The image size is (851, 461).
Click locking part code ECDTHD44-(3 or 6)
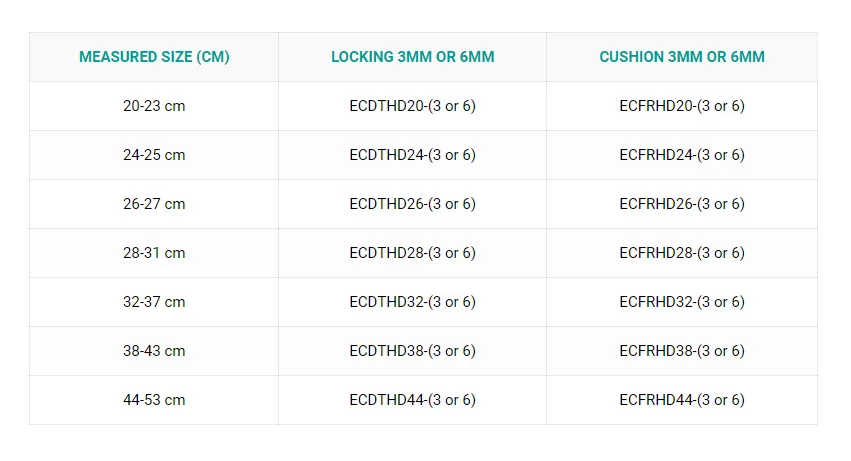pos(412,400)
